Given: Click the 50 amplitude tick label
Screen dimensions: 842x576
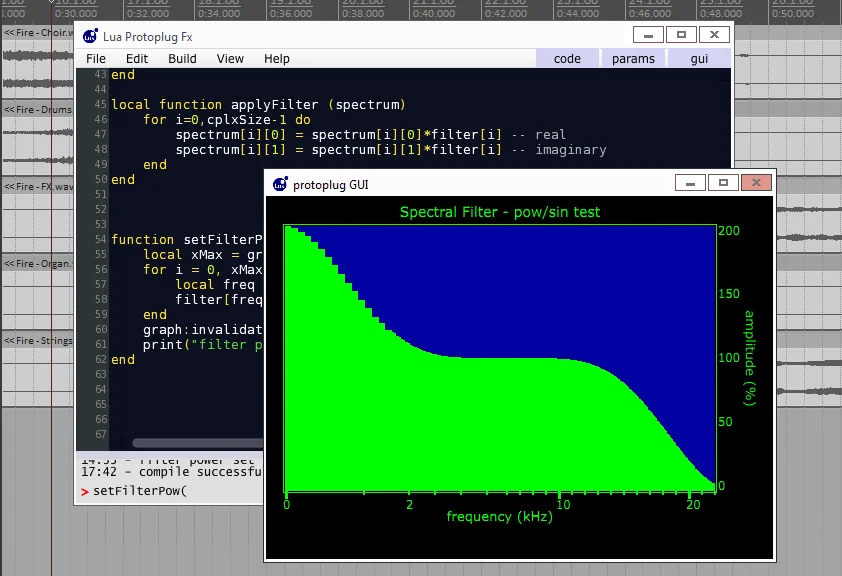Looking at the screenshot, I should [725, 422].
